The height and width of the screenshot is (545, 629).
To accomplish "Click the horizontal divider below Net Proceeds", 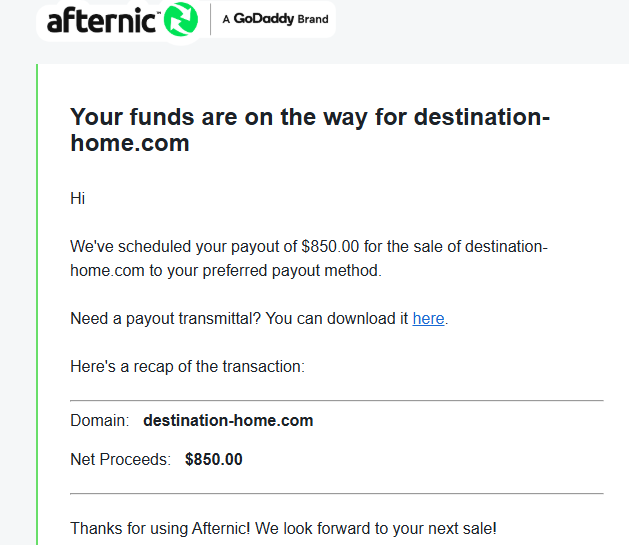I will (337, 494).
